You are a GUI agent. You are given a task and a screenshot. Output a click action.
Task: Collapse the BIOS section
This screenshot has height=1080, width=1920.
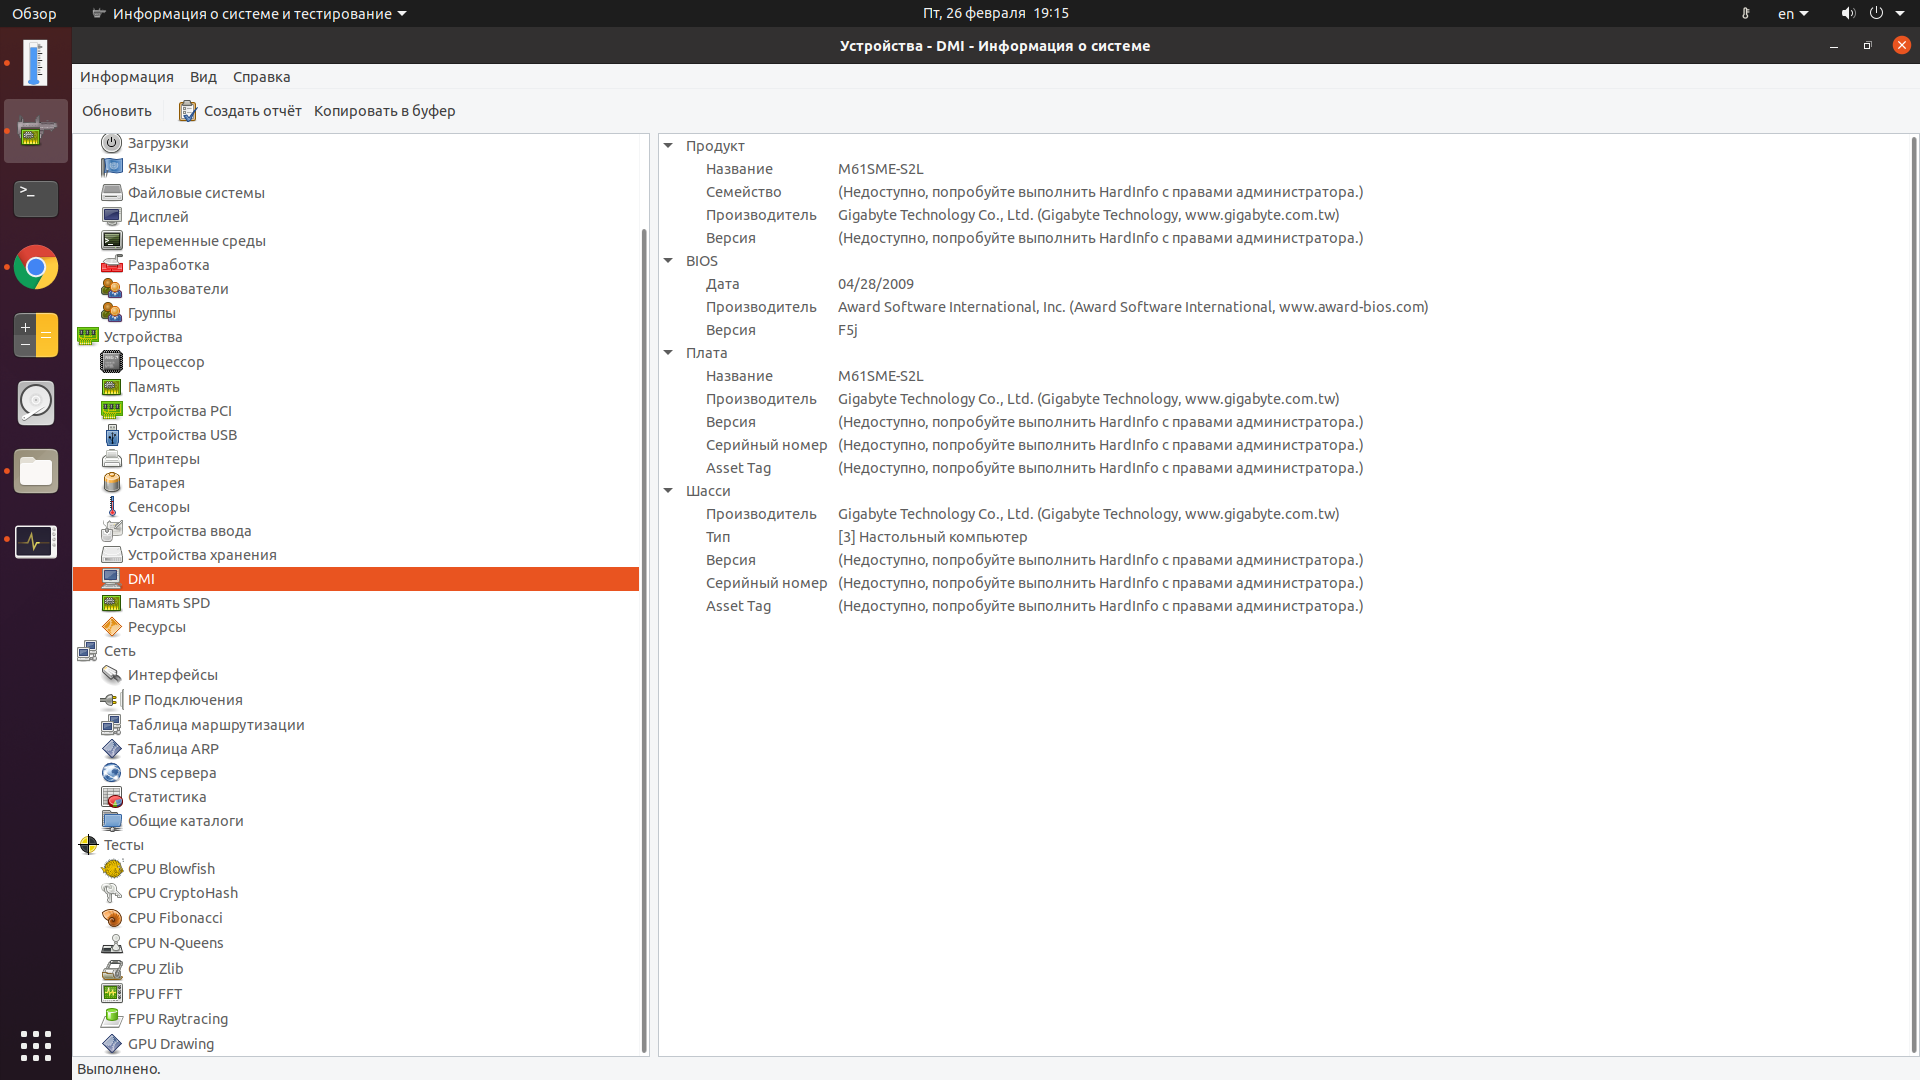pyautogui.click(x=668, y=261)
